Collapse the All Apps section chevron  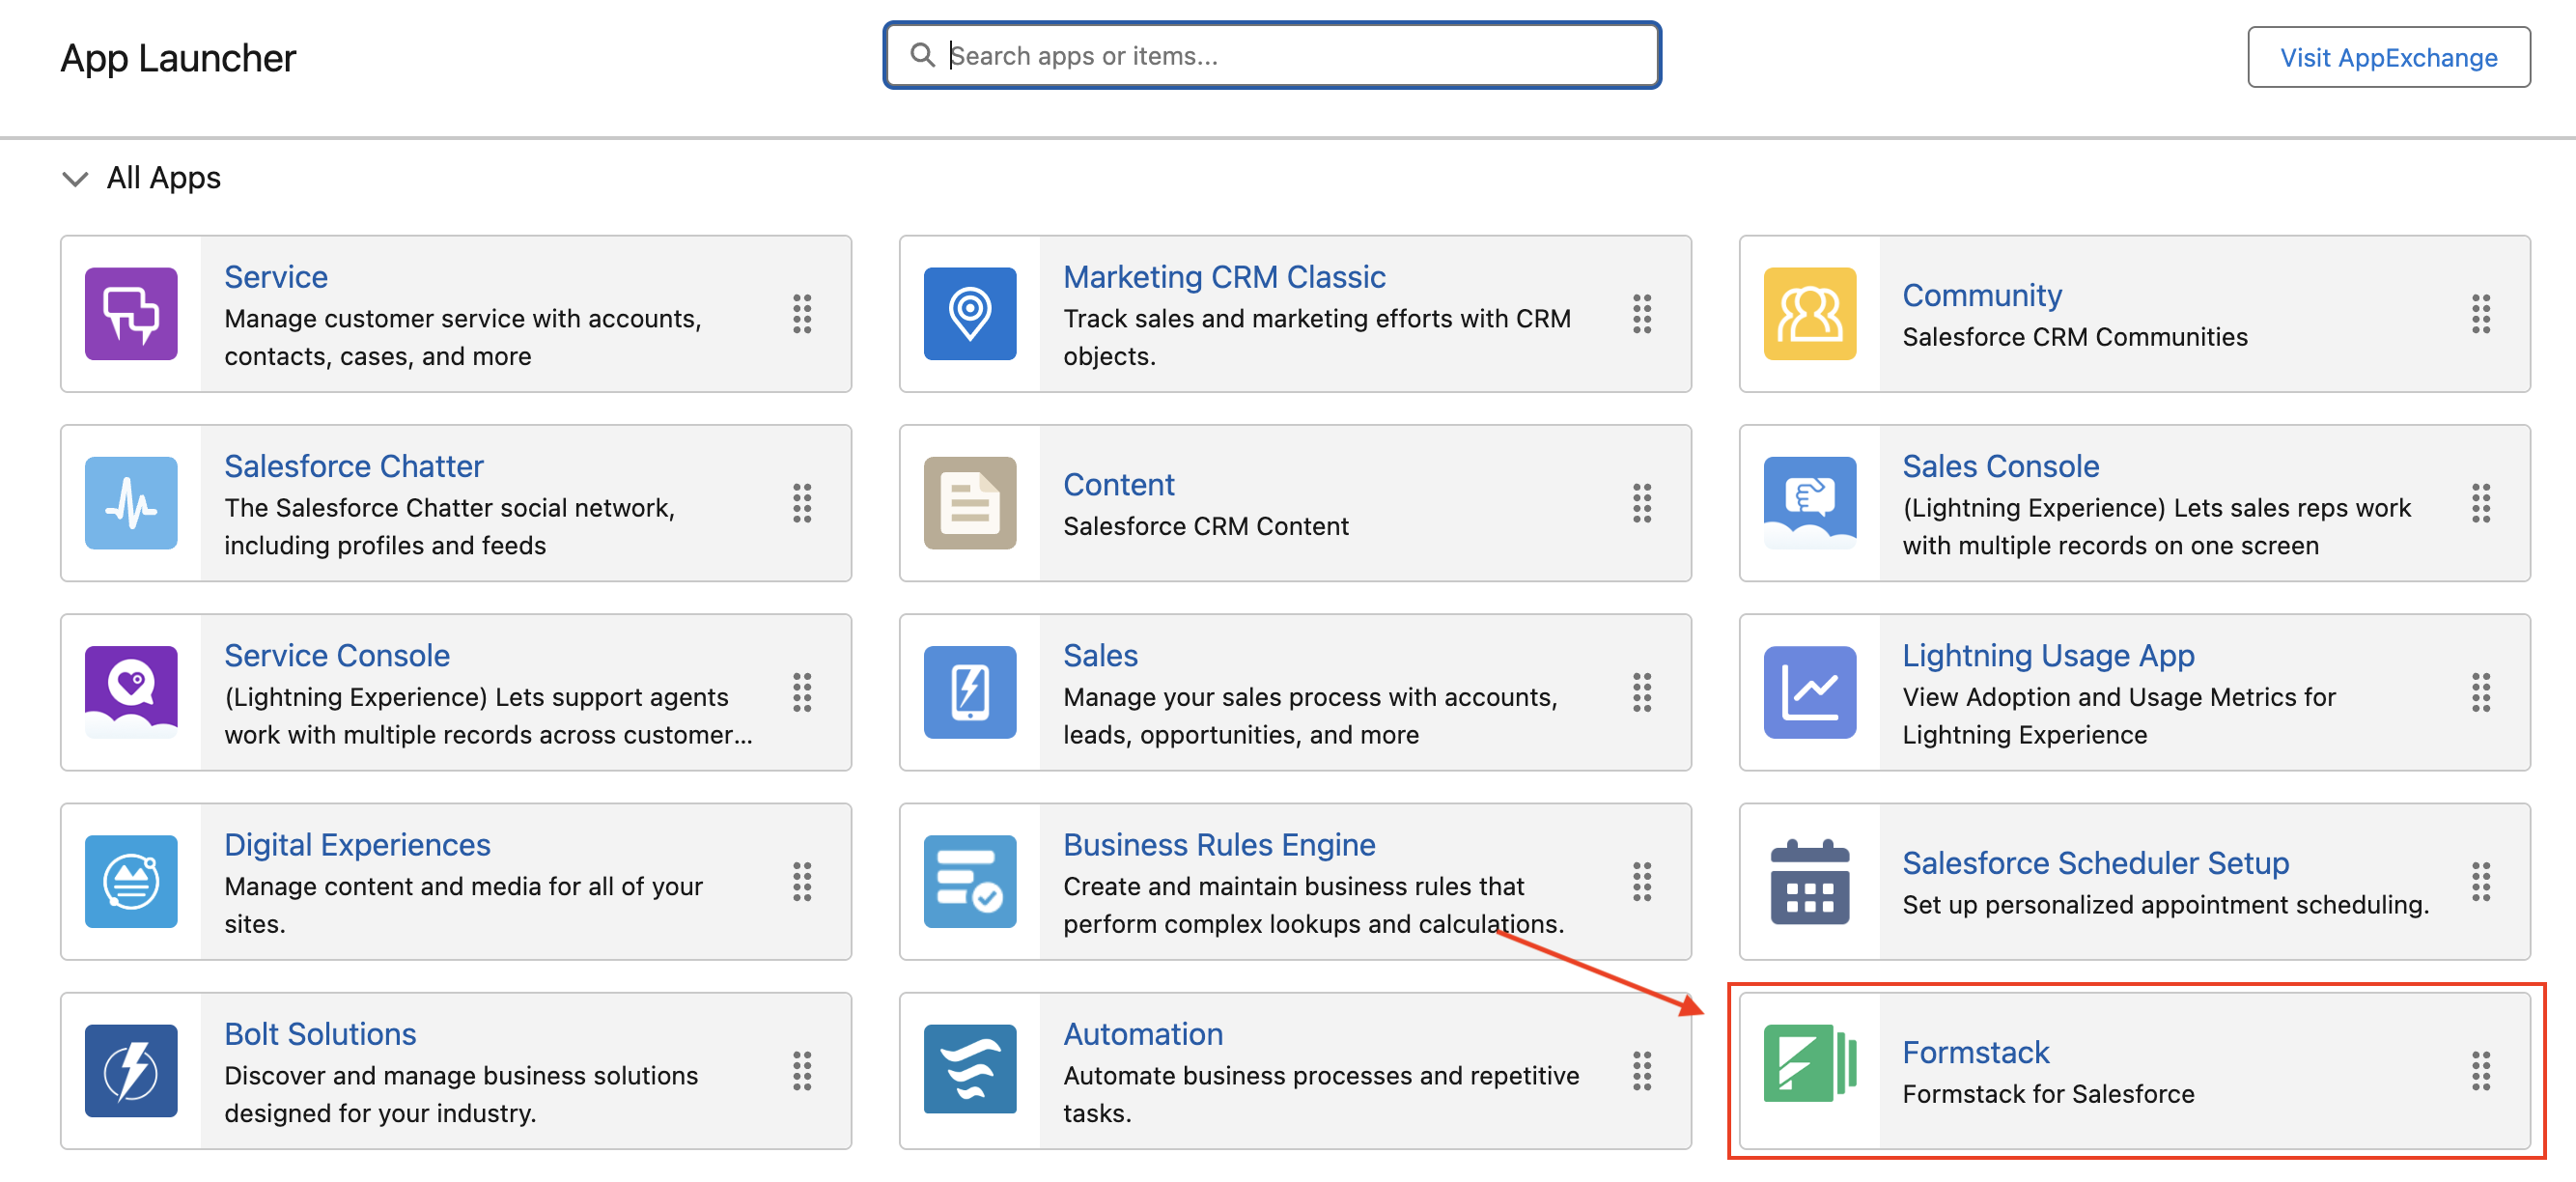[75, 179]
